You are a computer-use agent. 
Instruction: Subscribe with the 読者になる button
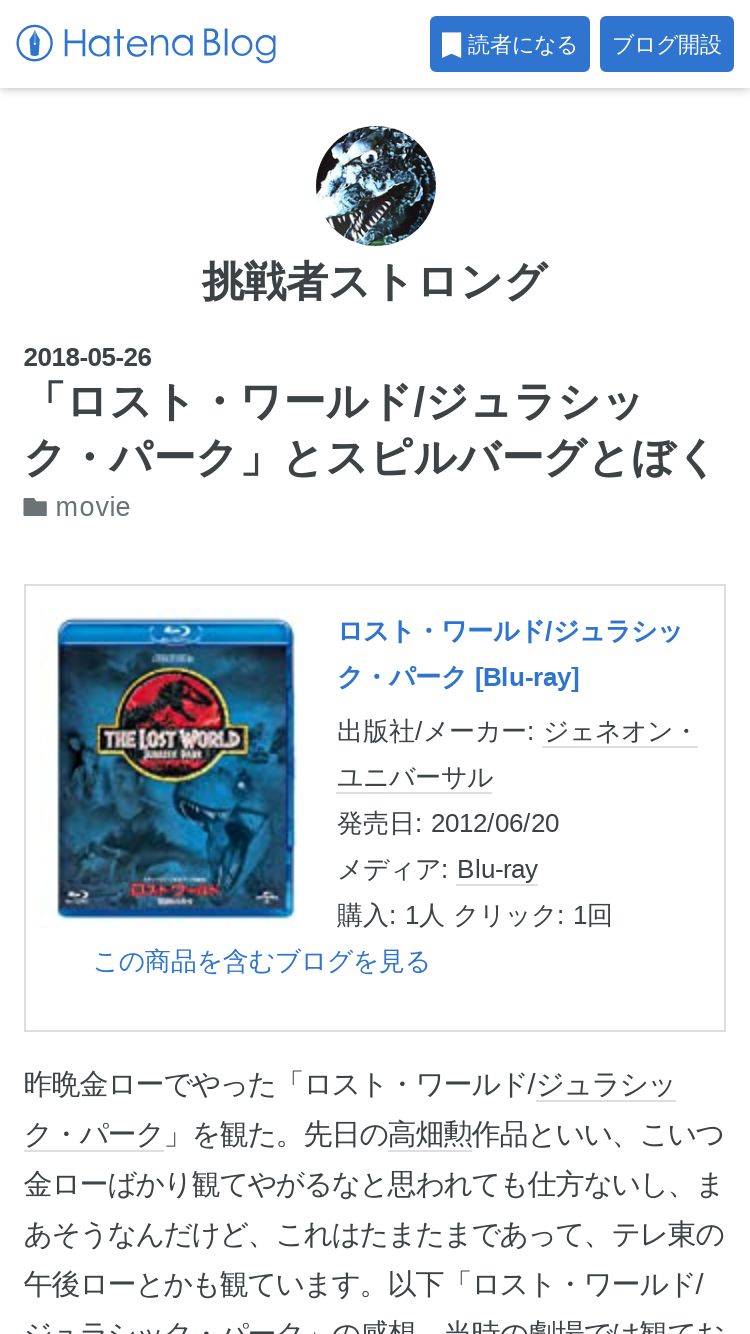(x=510, y=44)
